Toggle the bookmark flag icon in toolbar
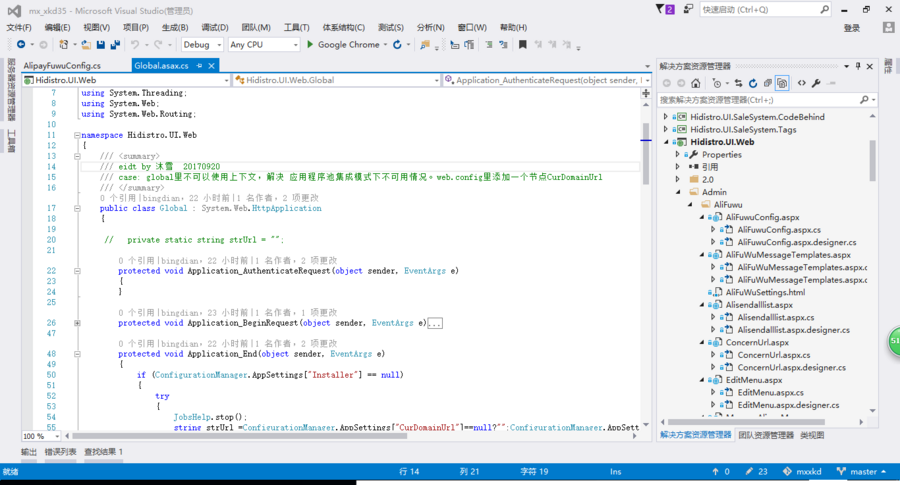The height and width of the screenshot is (485, 900). click(522, 44)
